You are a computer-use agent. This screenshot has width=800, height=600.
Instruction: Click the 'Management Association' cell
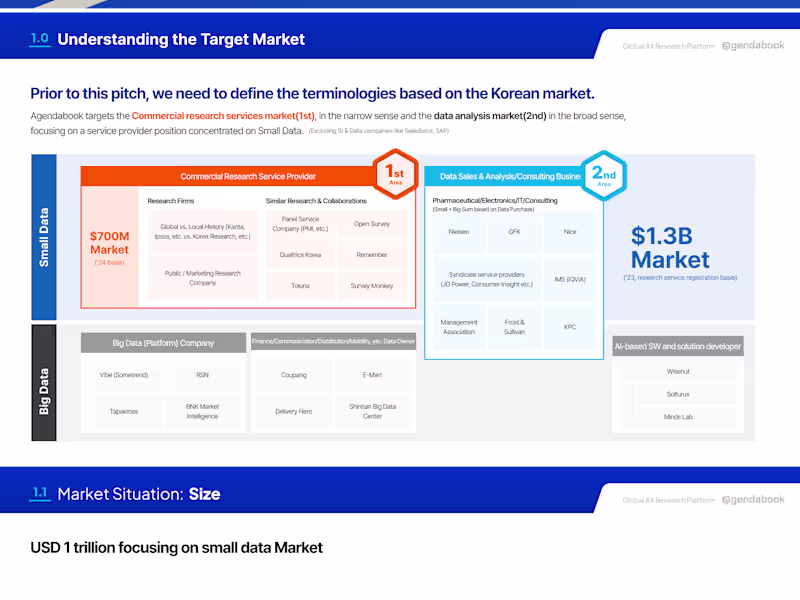click(459, 327)
